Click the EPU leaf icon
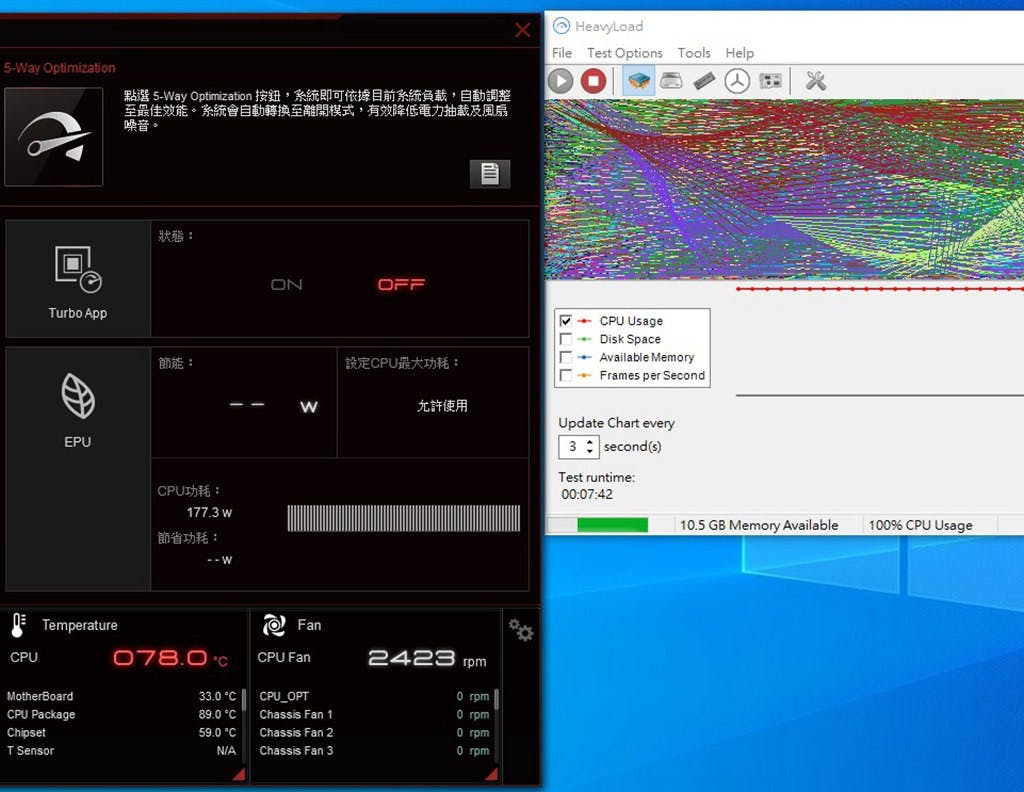Screen dimensions: 1024x792 tap(78, 398)
